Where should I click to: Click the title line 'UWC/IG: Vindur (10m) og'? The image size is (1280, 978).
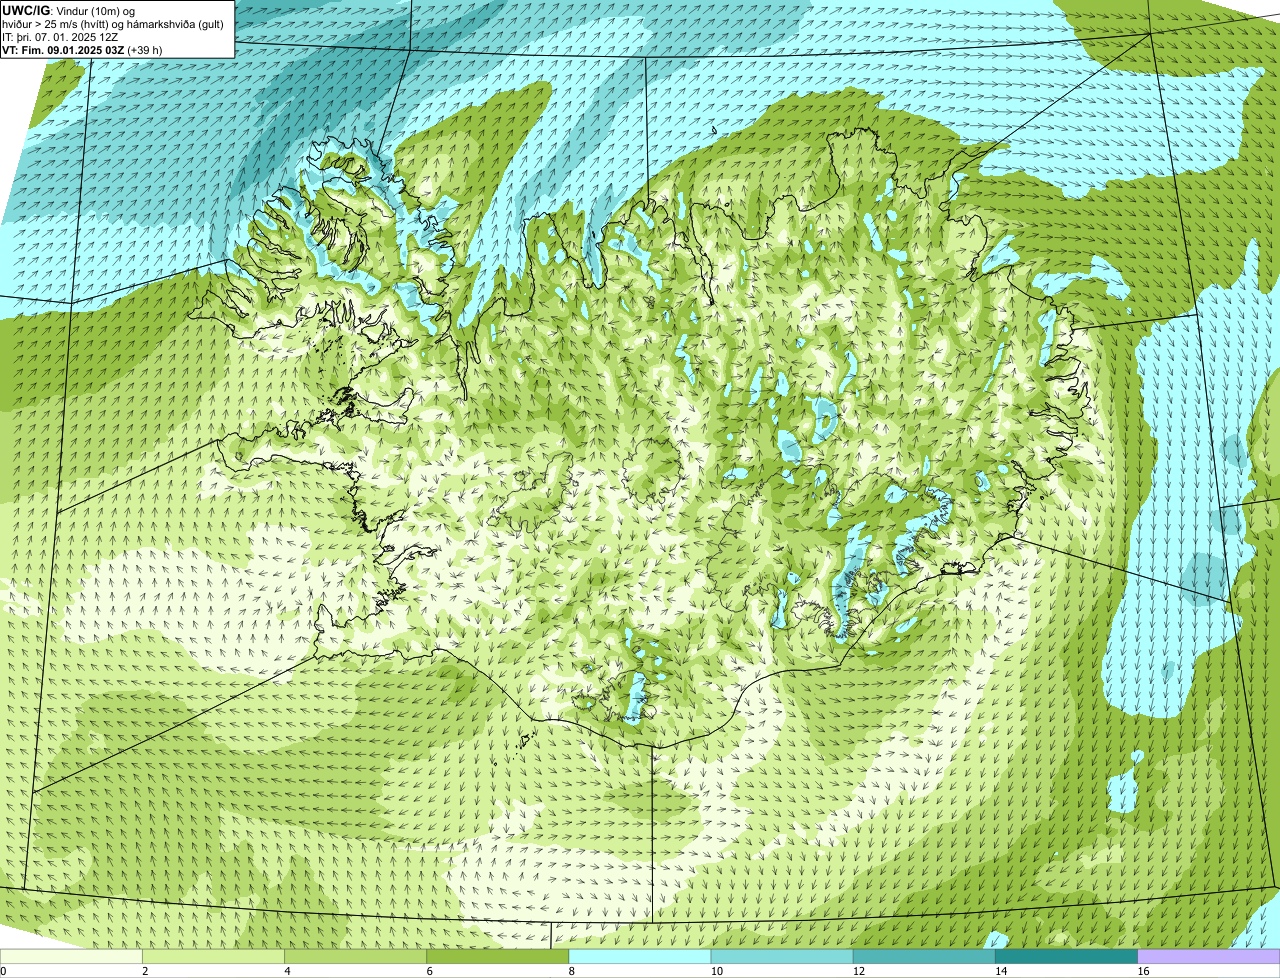(x=68, y=11)
